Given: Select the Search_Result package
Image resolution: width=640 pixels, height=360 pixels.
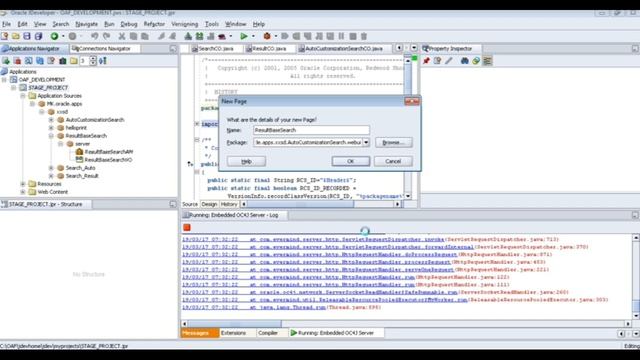Looking at the screenshot, I should coord(82,176).
